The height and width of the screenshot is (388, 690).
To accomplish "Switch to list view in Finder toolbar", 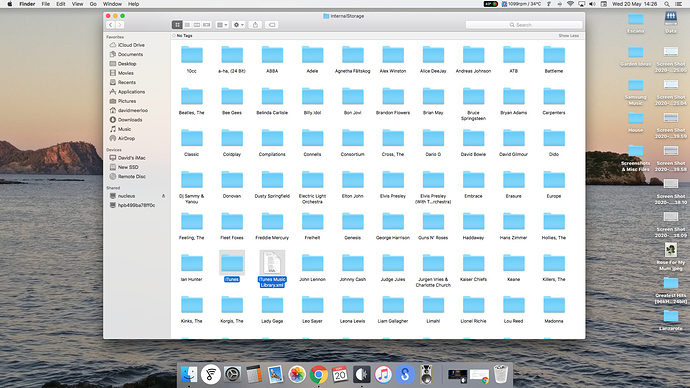I will (x=187, y=25).
